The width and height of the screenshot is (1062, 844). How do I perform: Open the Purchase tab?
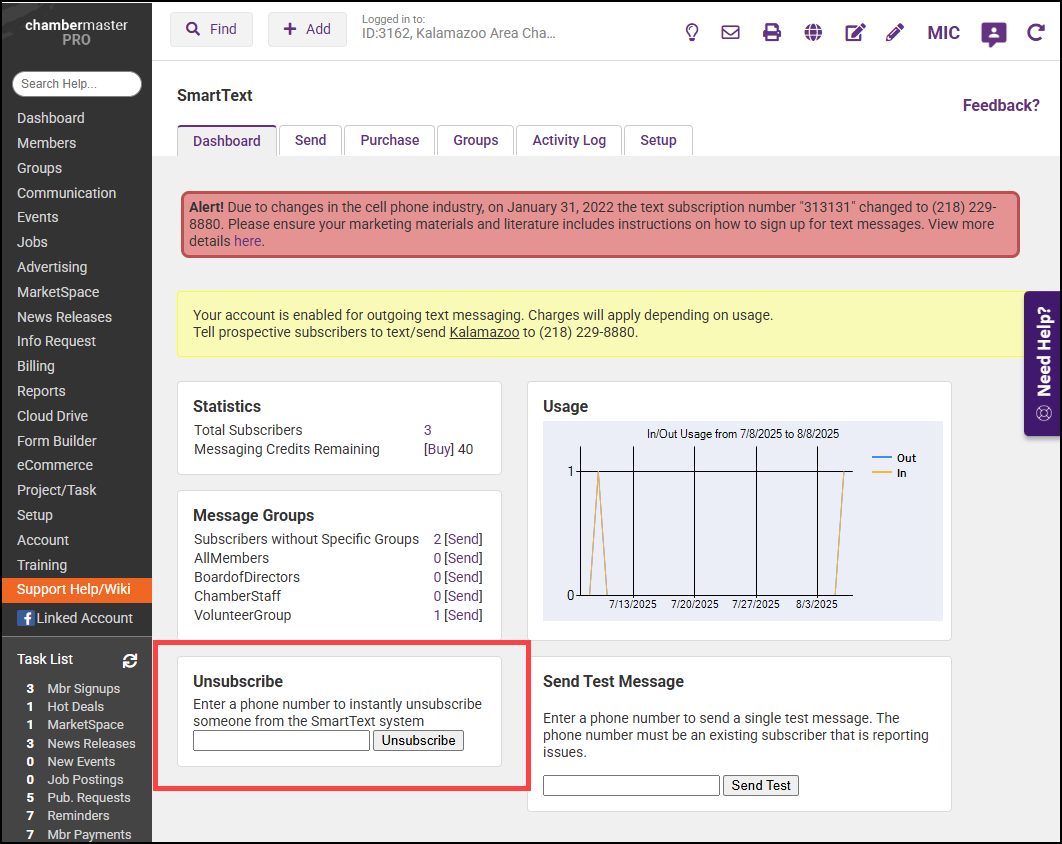tap(390, 140)
